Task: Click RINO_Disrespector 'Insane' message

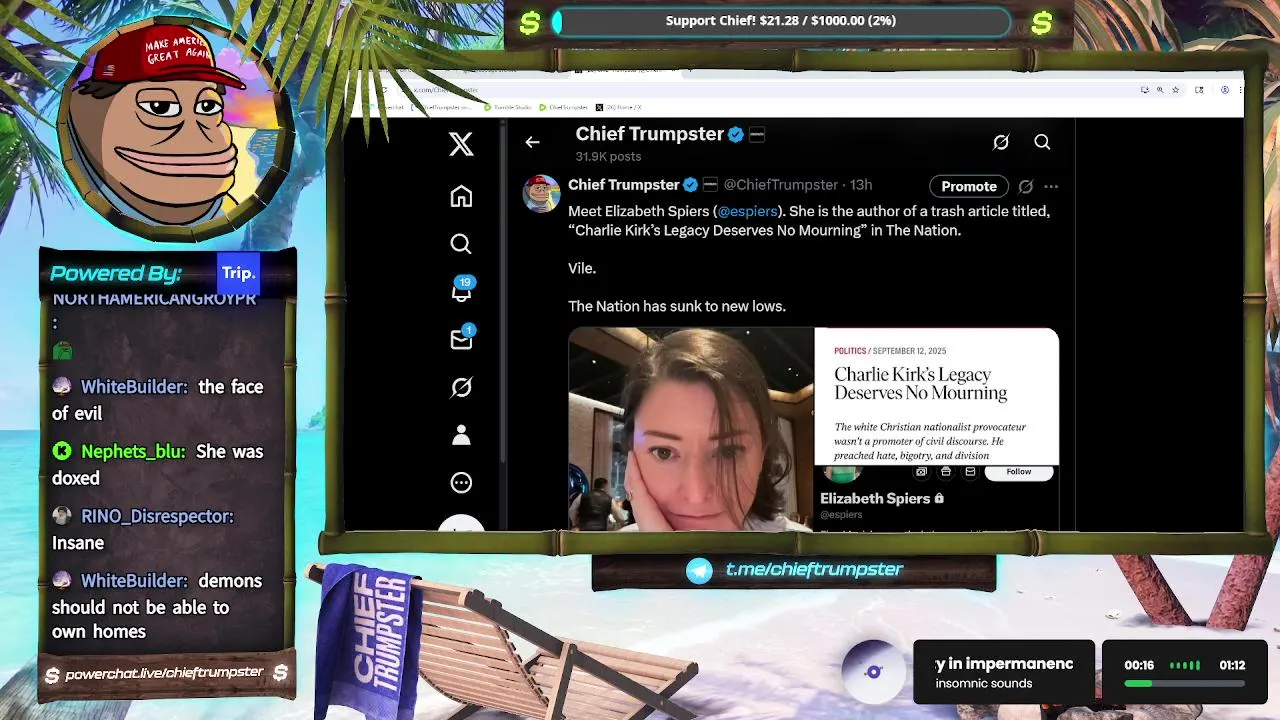Action: point(143,529)
